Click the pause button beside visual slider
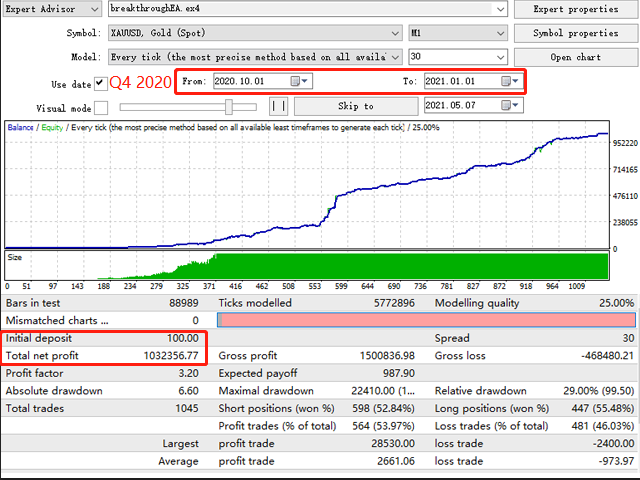The height and width of the screenshot is (480, 640). 279,106
